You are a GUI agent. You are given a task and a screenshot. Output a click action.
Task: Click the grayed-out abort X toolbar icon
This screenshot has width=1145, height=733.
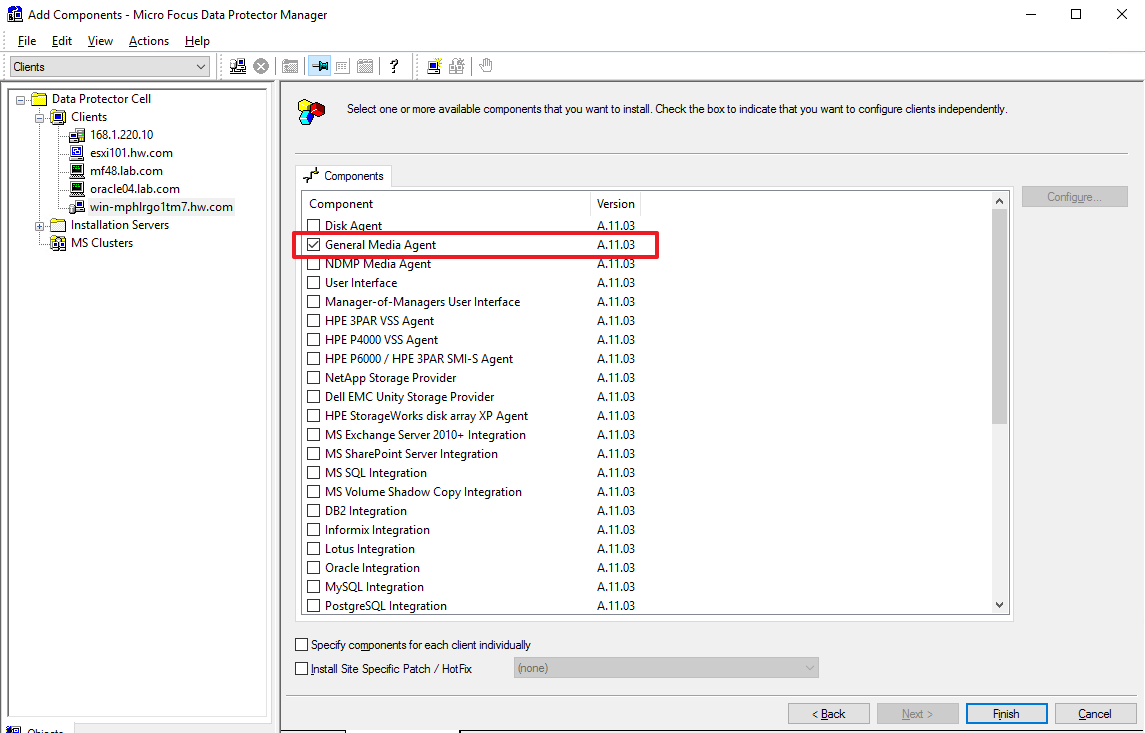(x=261, y=66)
